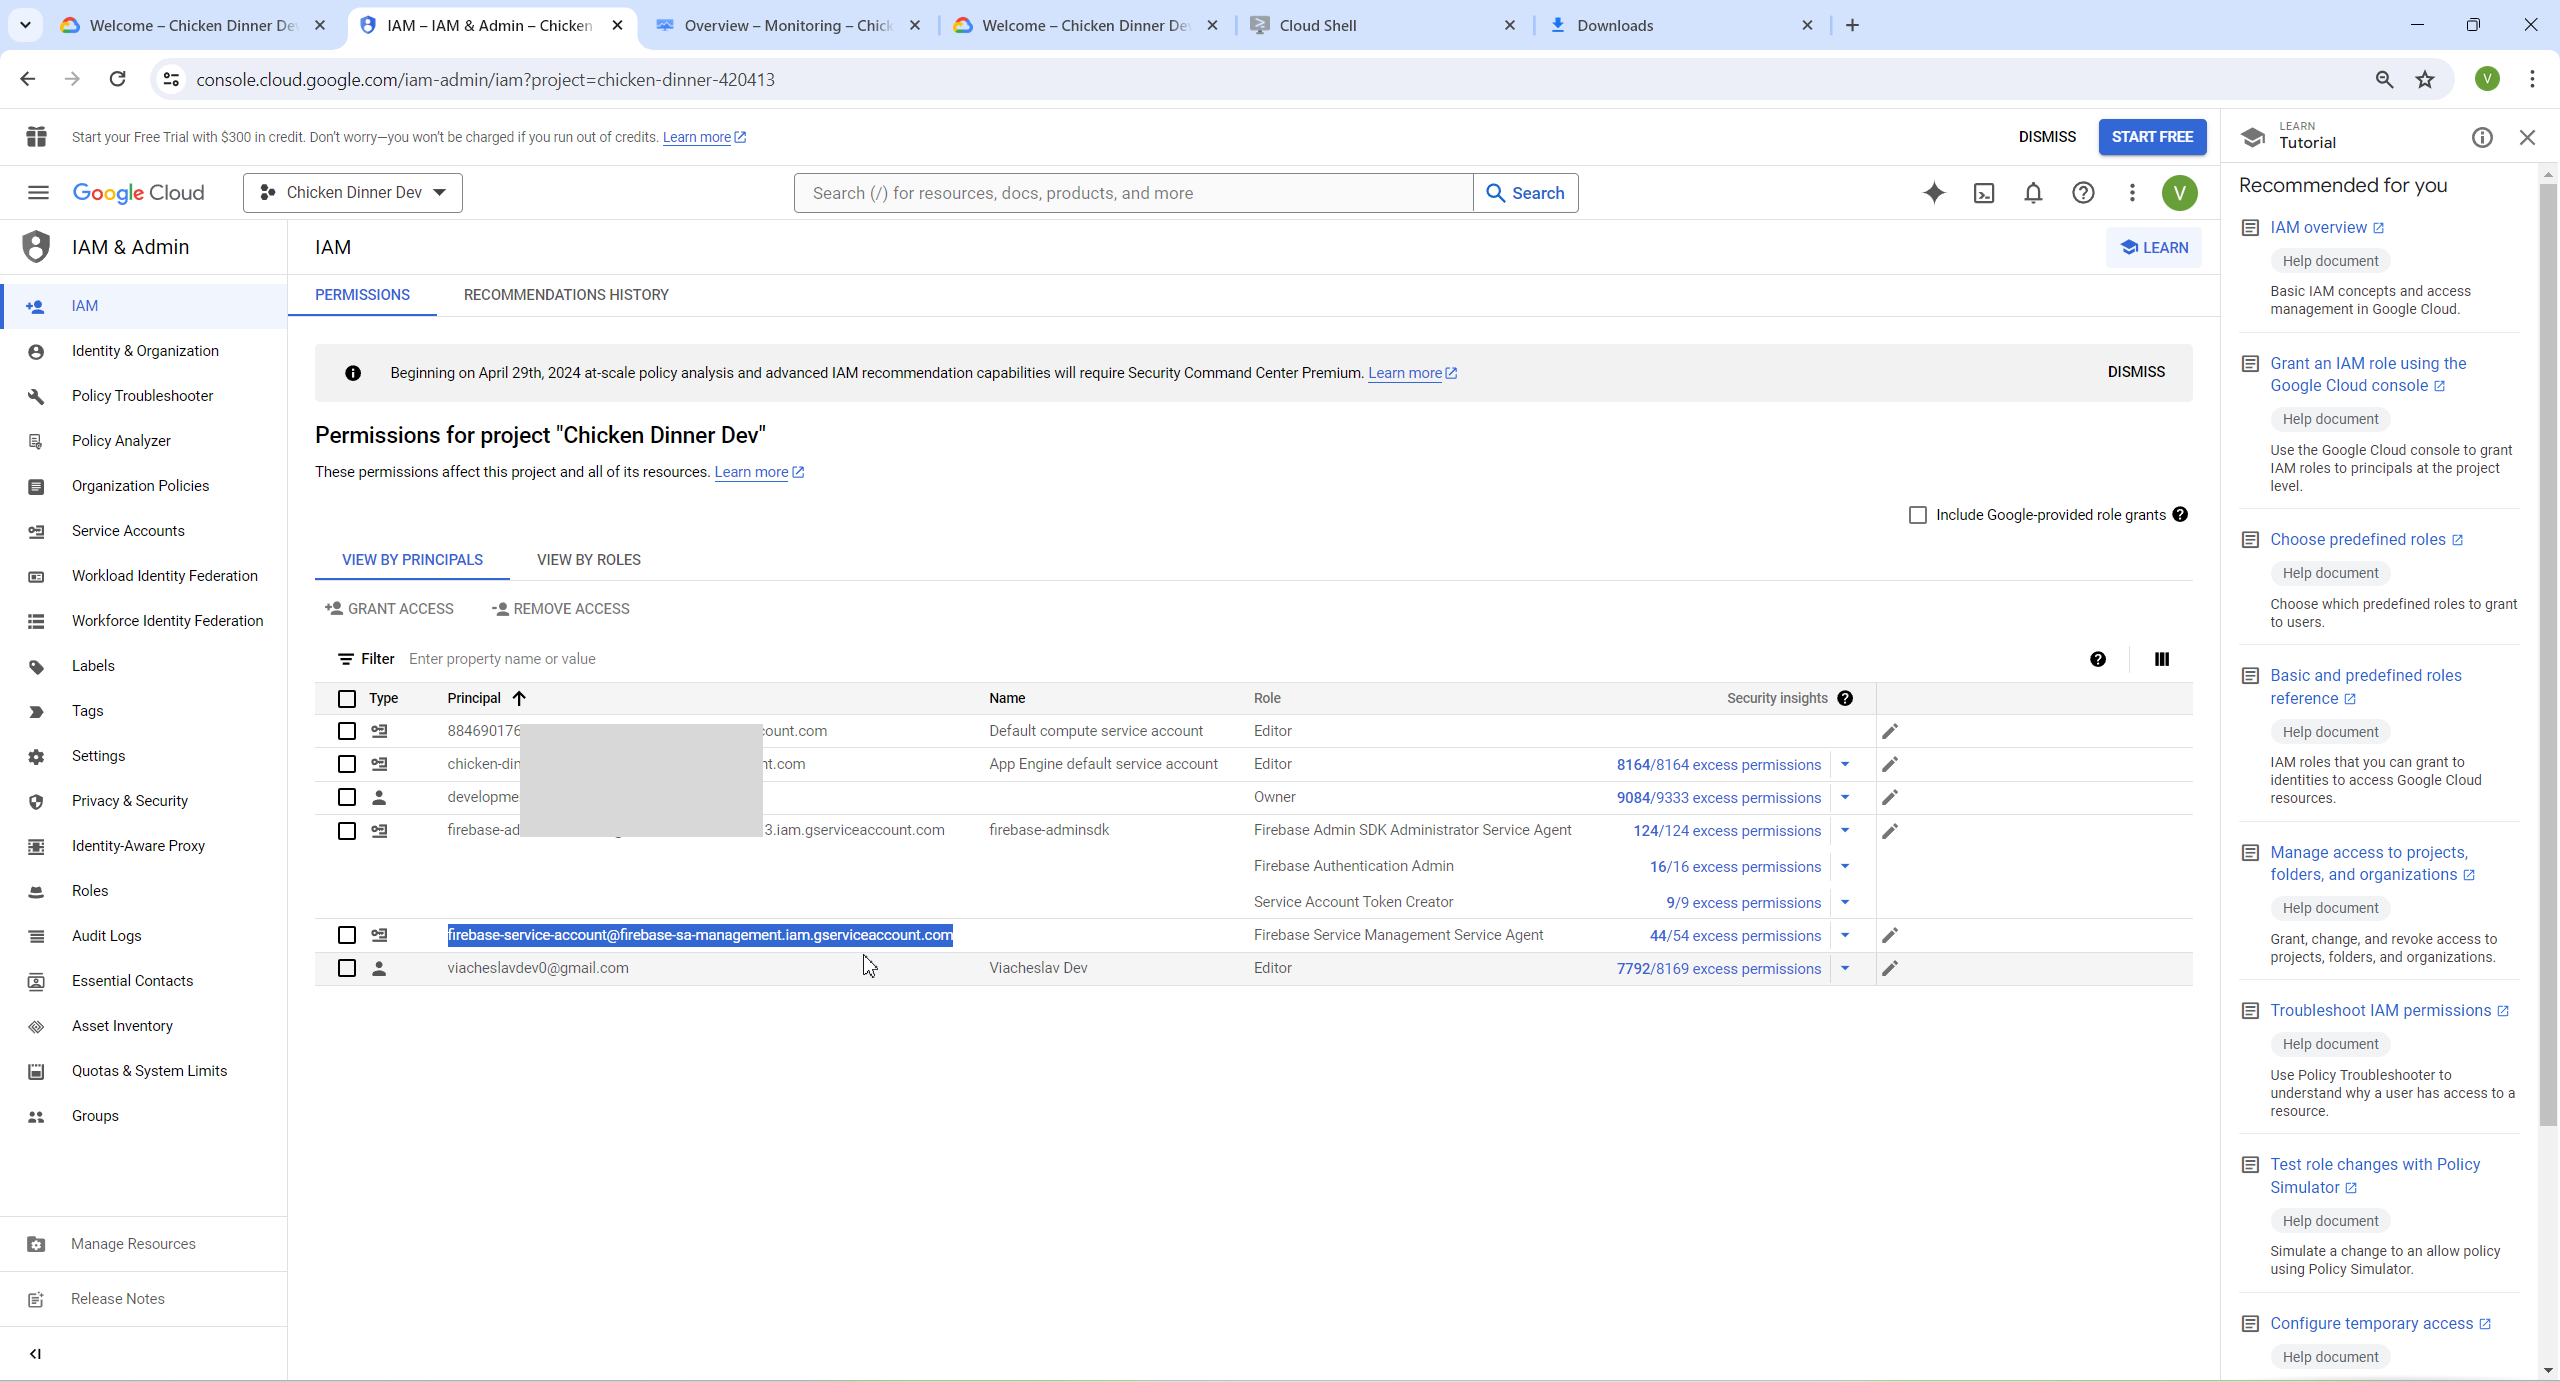The image size is (2560, 1382).
Task: Check the firebase-service-account row checkbox
Action: (347, 935)
